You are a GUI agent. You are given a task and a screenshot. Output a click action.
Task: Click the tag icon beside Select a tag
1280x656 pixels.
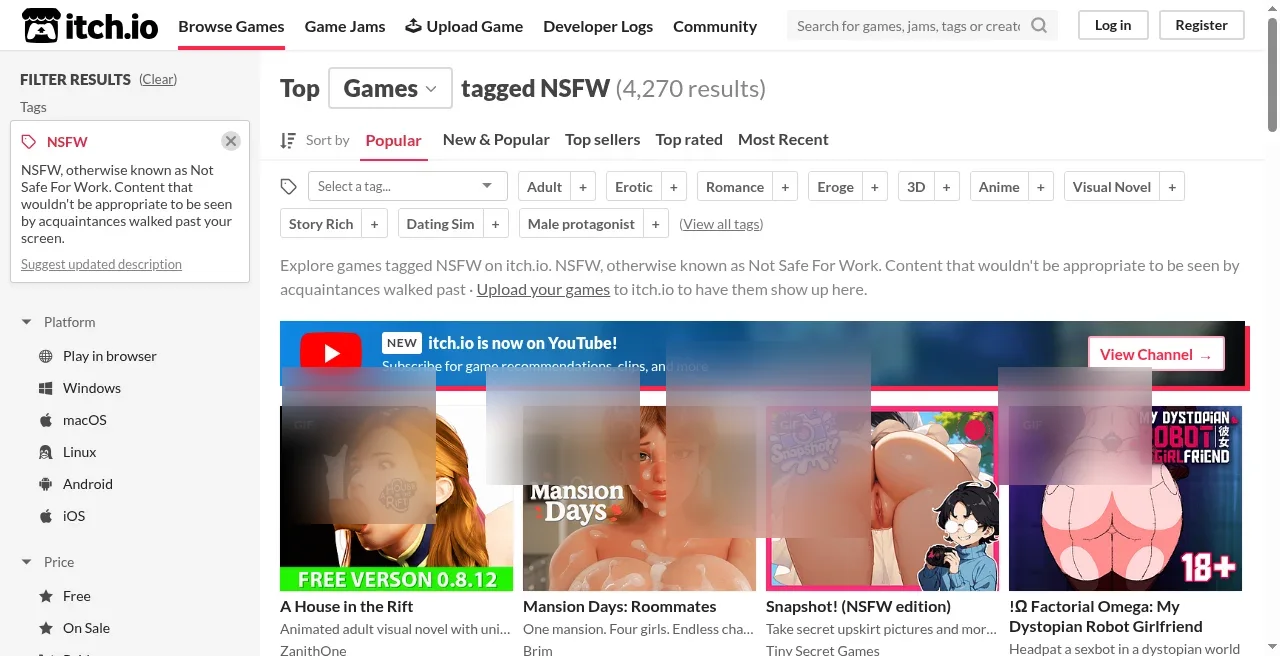289,187
